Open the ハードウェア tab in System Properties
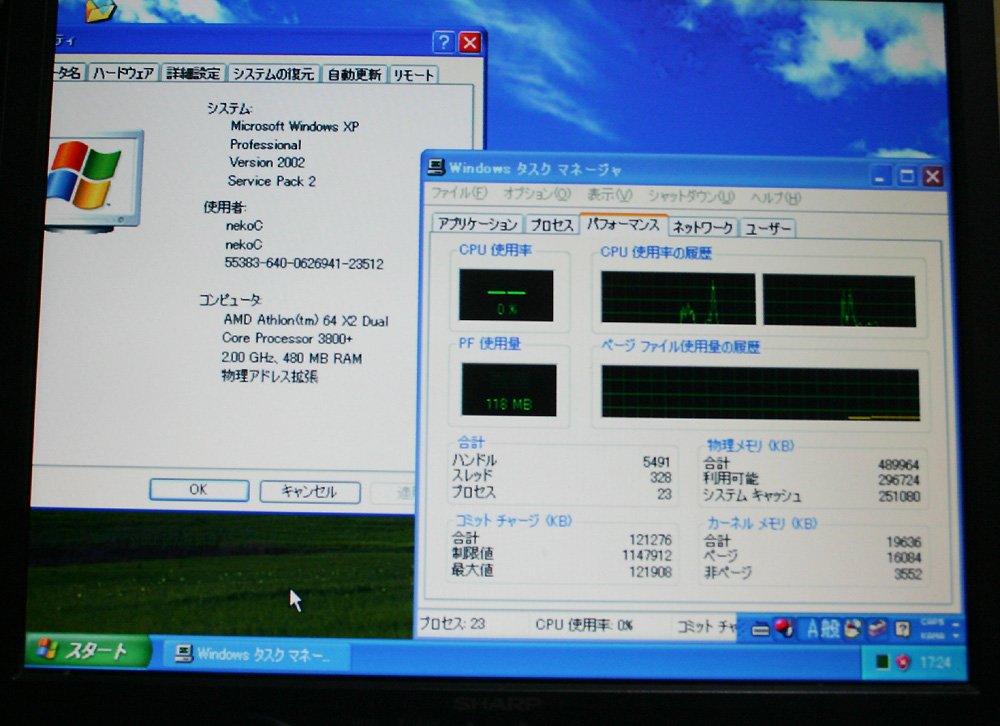 (x=123, y=73)
